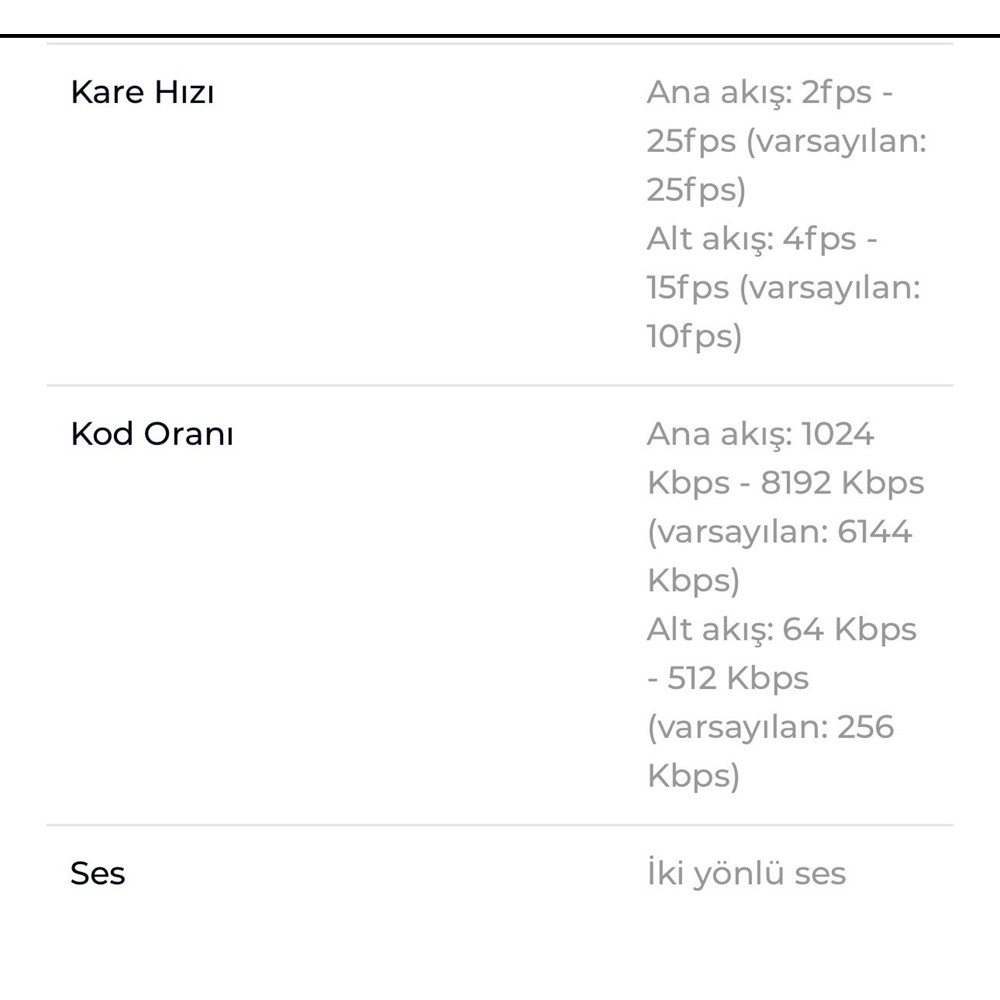Click the '(varsayılan: 256' text line
The height and width of the screenshot is (1000, 1000).
(x=770, y=727)
